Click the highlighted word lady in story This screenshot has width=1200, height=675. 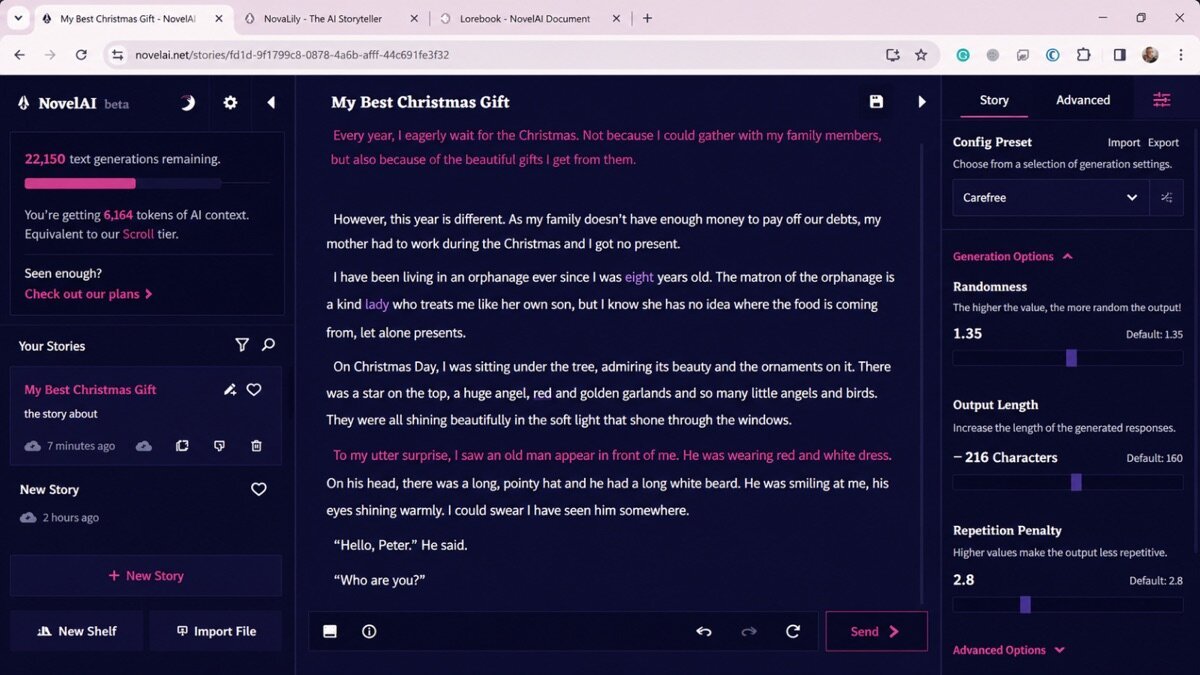[x=377, y=304]
